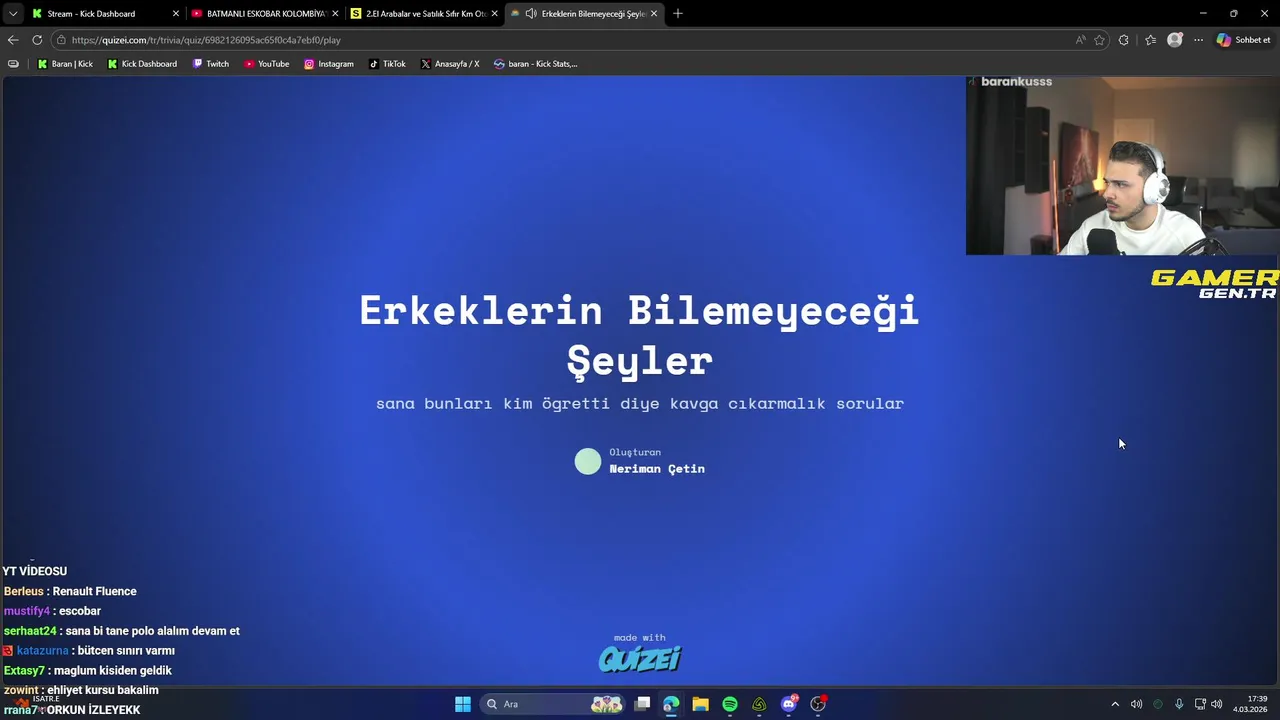The image size is (1280, 720).
Task: Go back to the previous page
Action: tap(13, 40)
